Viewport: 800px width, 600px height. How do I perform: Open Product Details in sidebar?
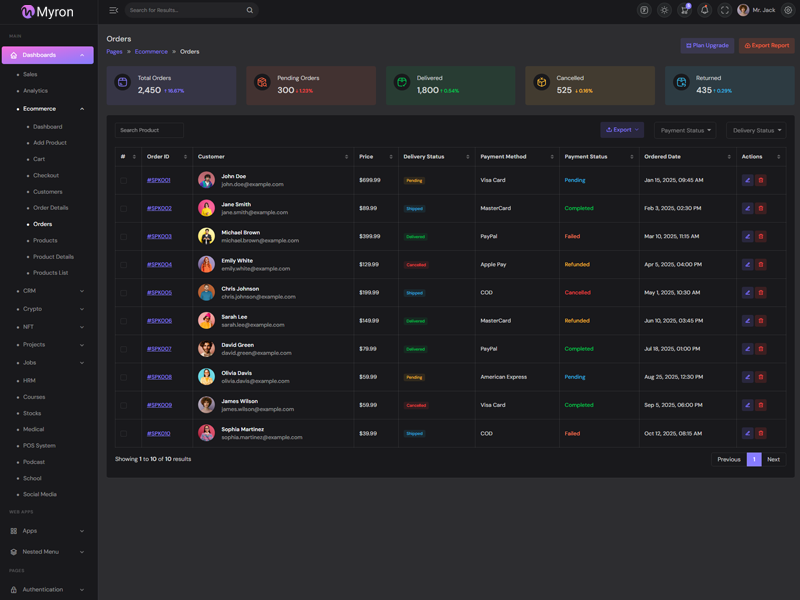point(53,257)
